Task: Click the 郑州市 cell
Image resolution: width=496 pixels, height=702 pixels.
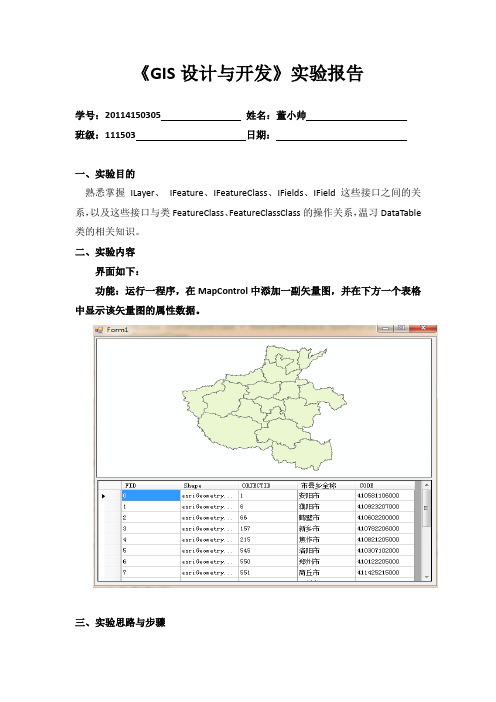Action: [x=326, y=561]
